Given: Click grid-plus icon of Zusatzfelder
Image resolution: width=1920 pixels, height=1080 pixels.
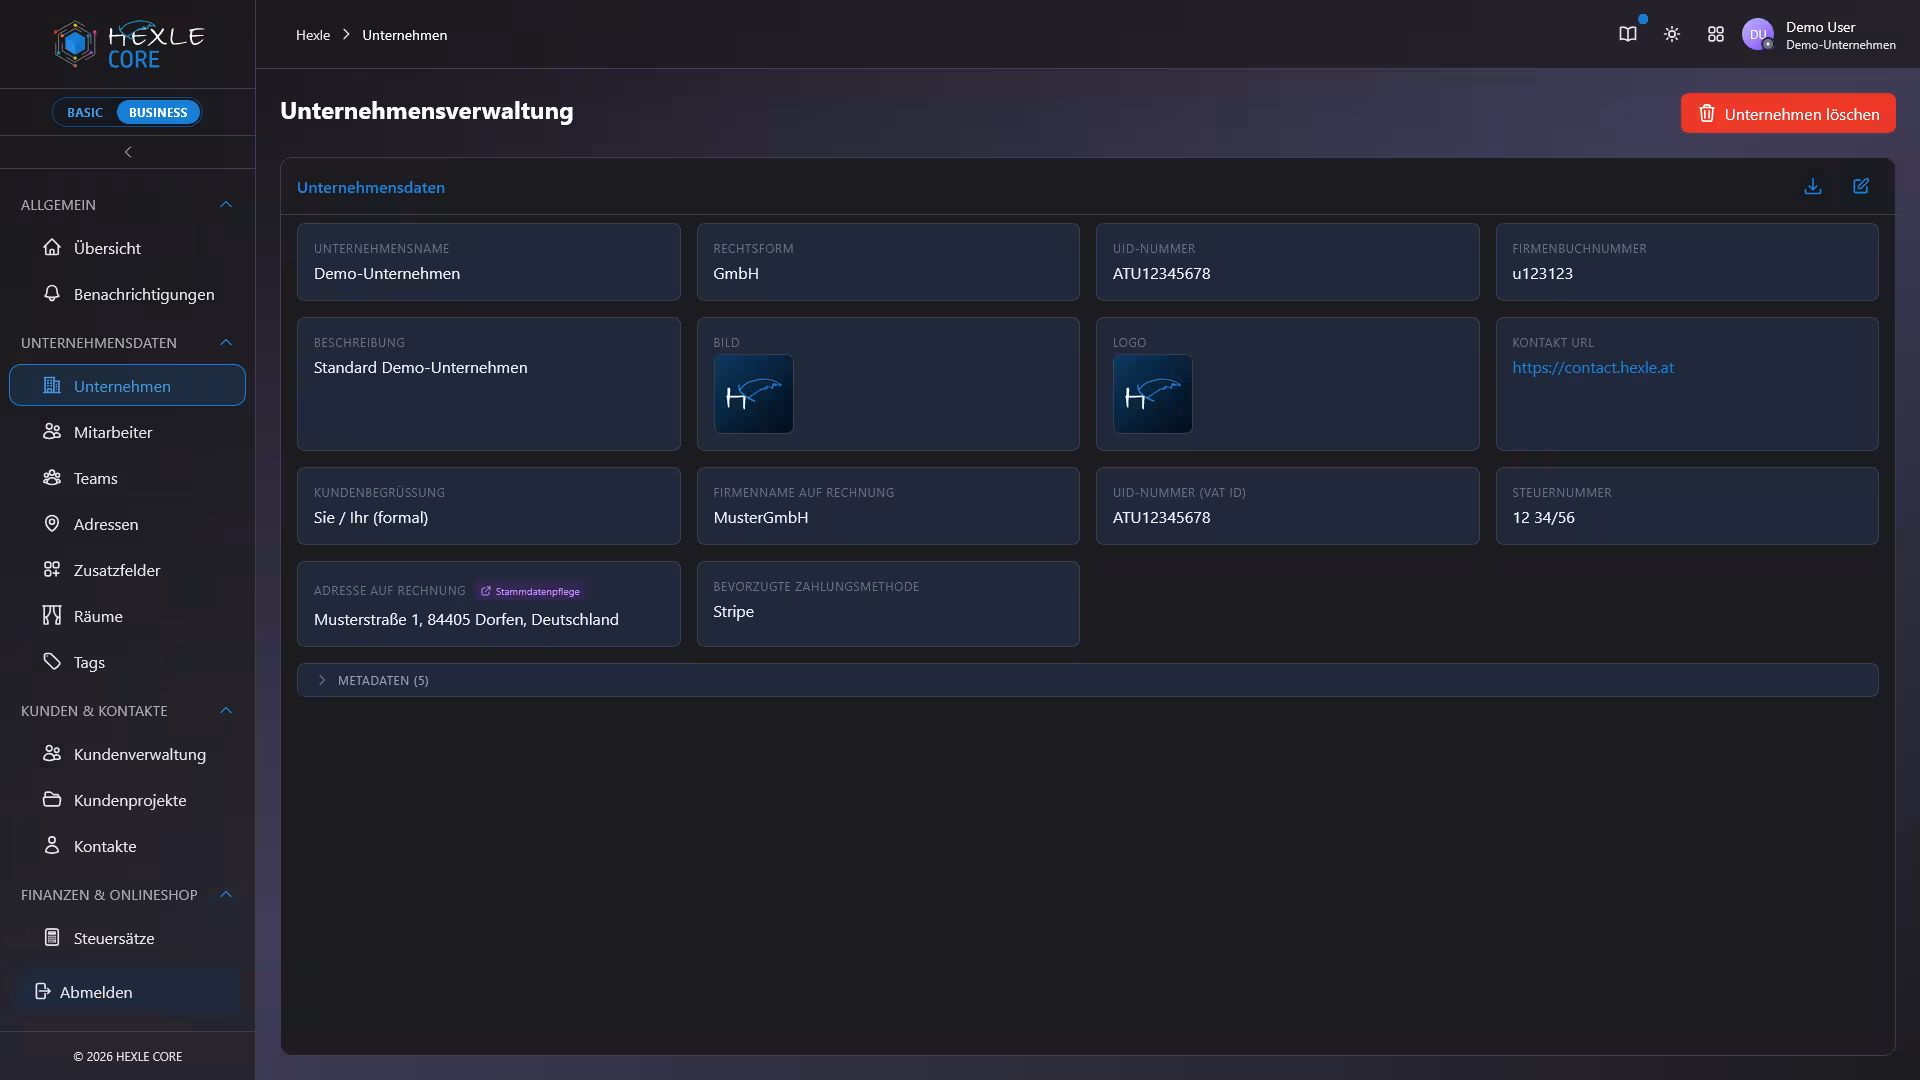Looking at the screenshot, I should 52,569.
